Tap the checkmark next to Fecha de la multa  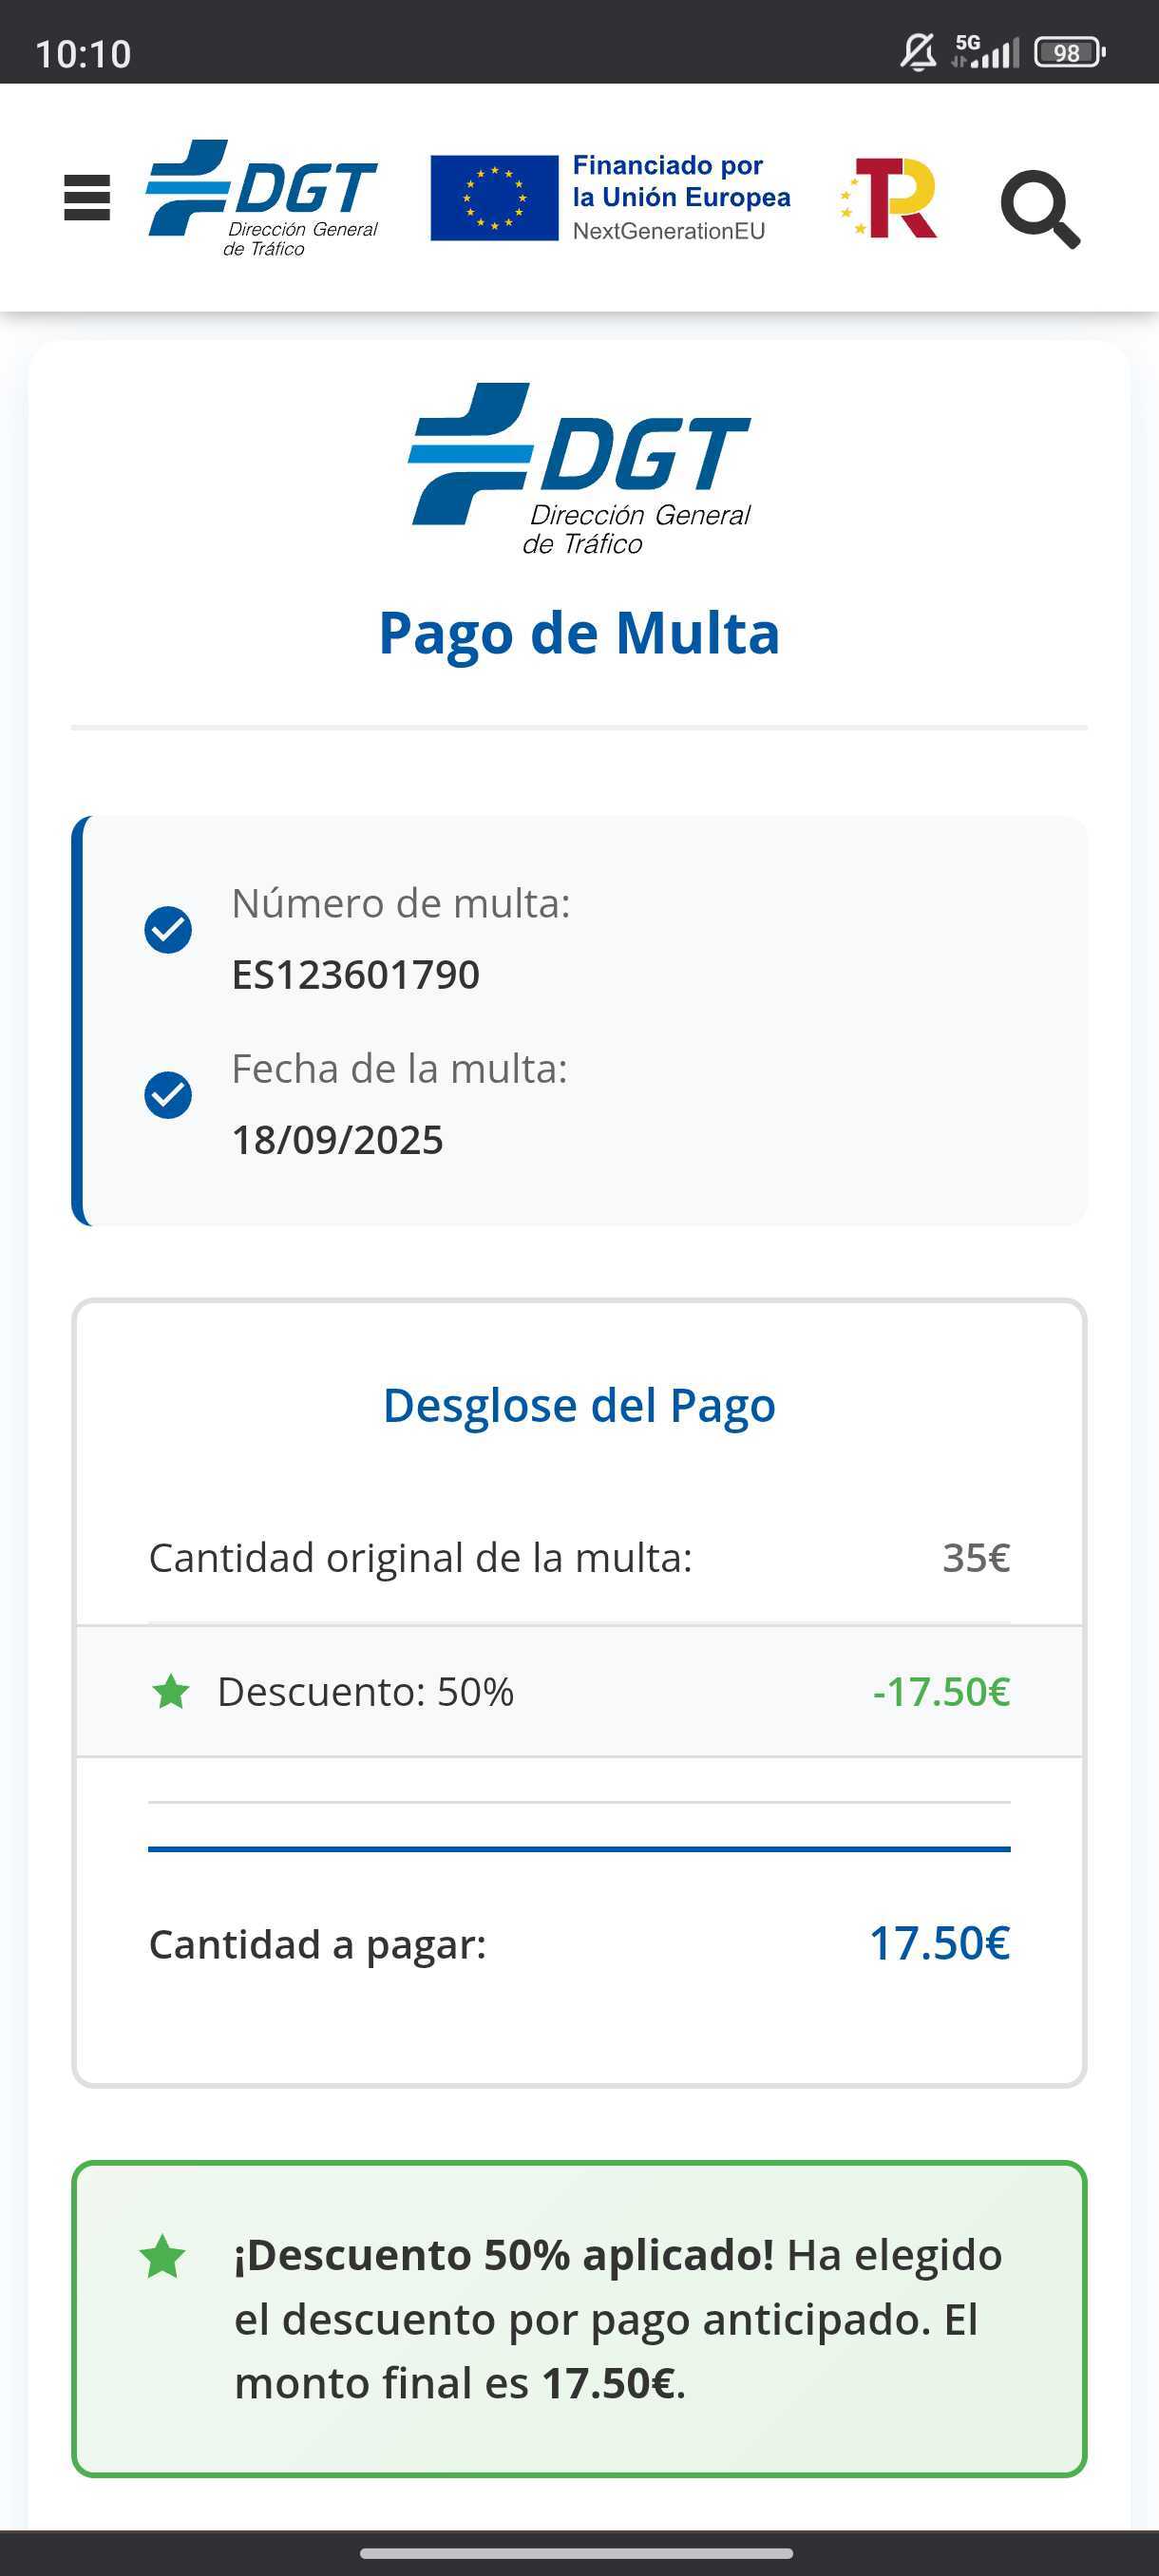click(168, 1095)
